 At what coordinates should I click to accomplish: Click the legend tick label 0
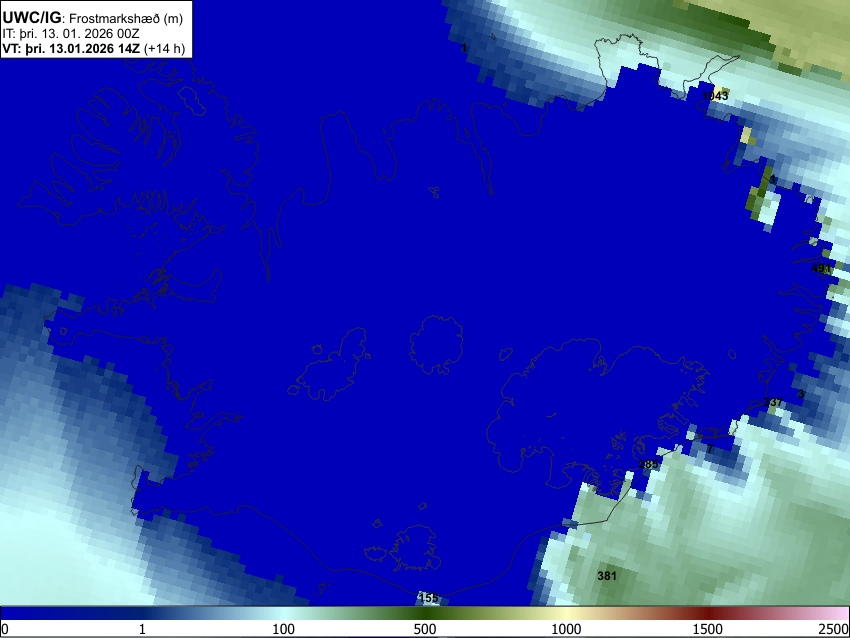click(5, 629)
